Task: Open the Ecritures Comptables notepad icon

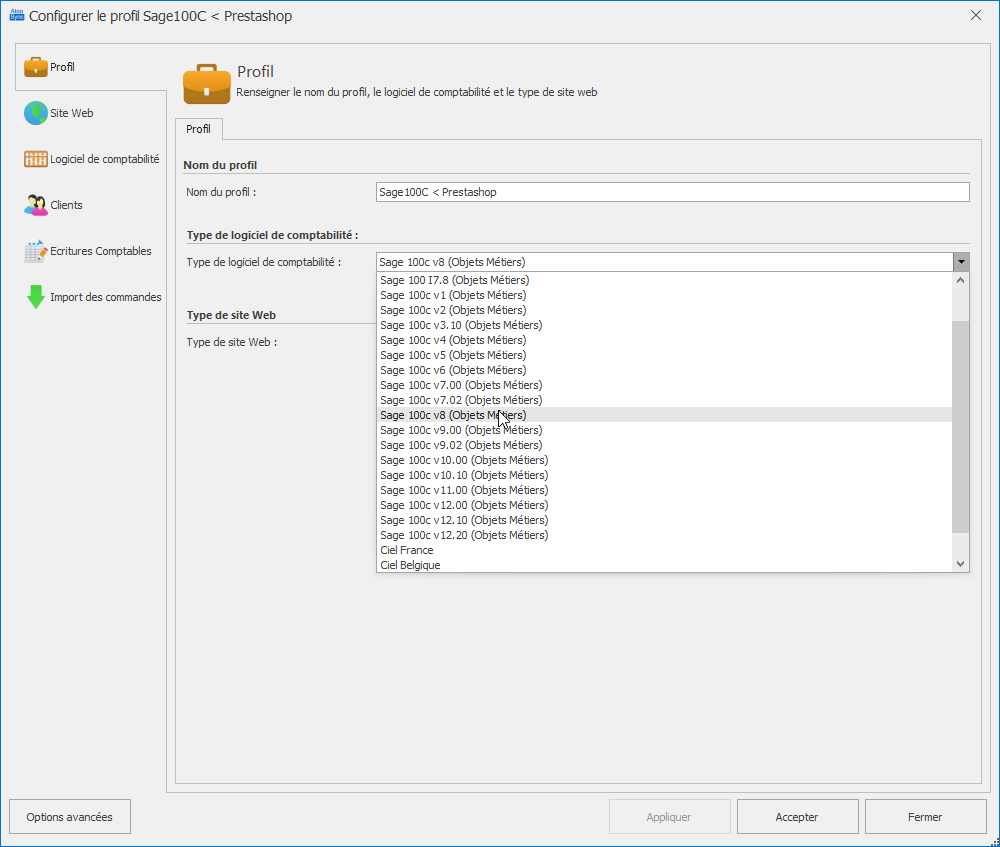Action: [36, 251]
